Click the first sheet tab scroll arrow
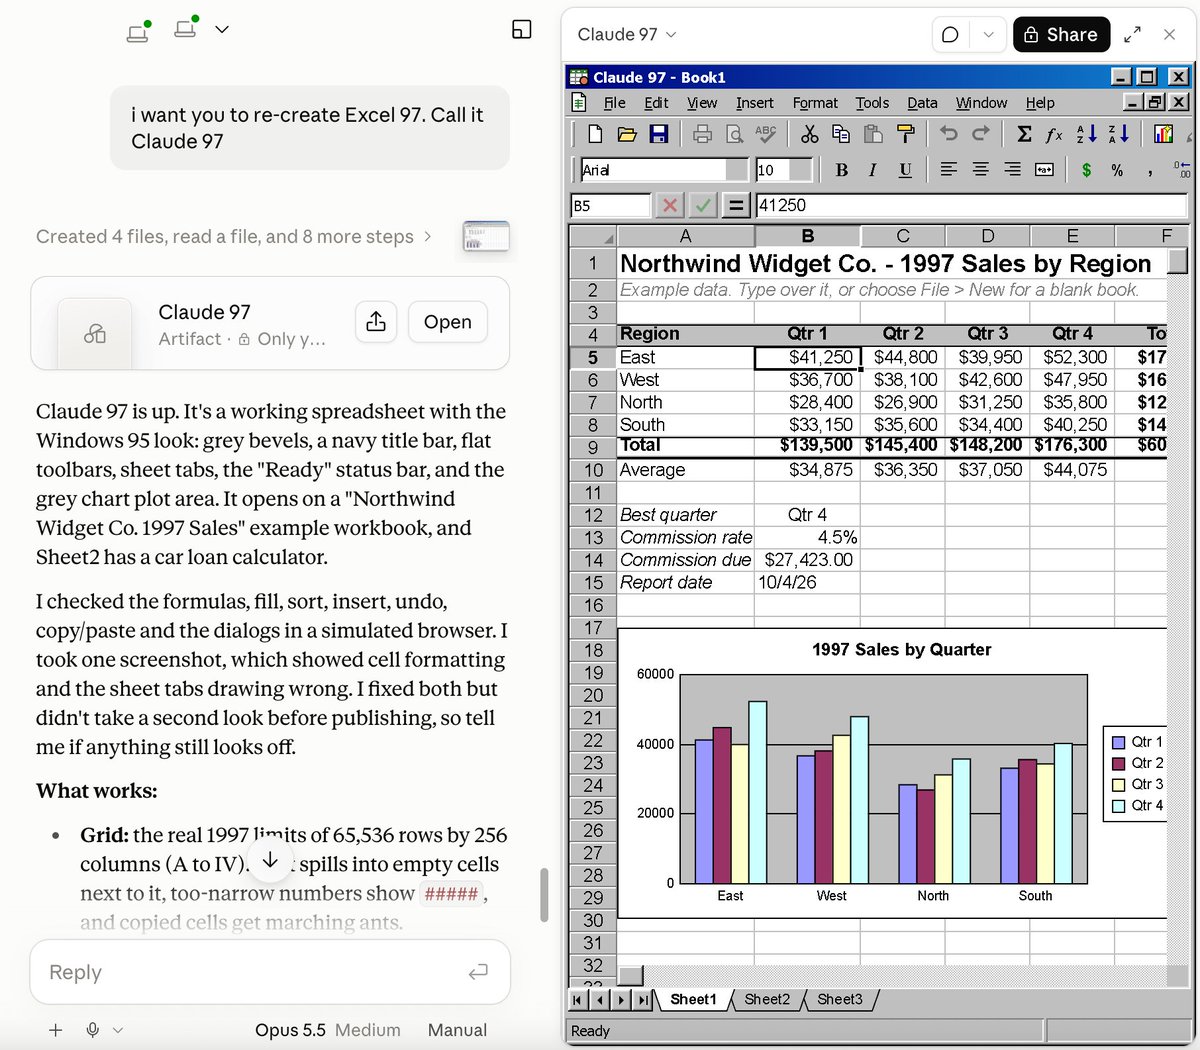The width and height of the screenshot is (1200, 1050). [578, 999]
